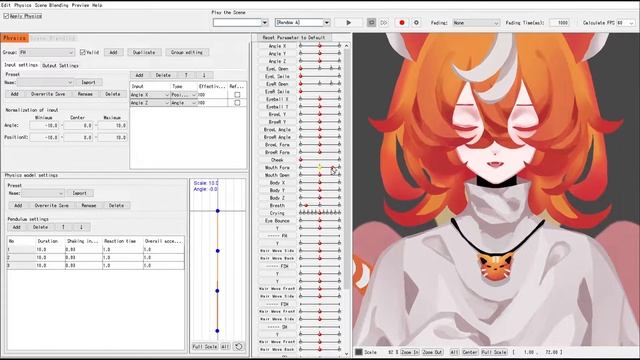Click the Center view button
Image resolution: width=640 pixels, height=360 pixels.
pyautogui.click(x=470, y=352)
